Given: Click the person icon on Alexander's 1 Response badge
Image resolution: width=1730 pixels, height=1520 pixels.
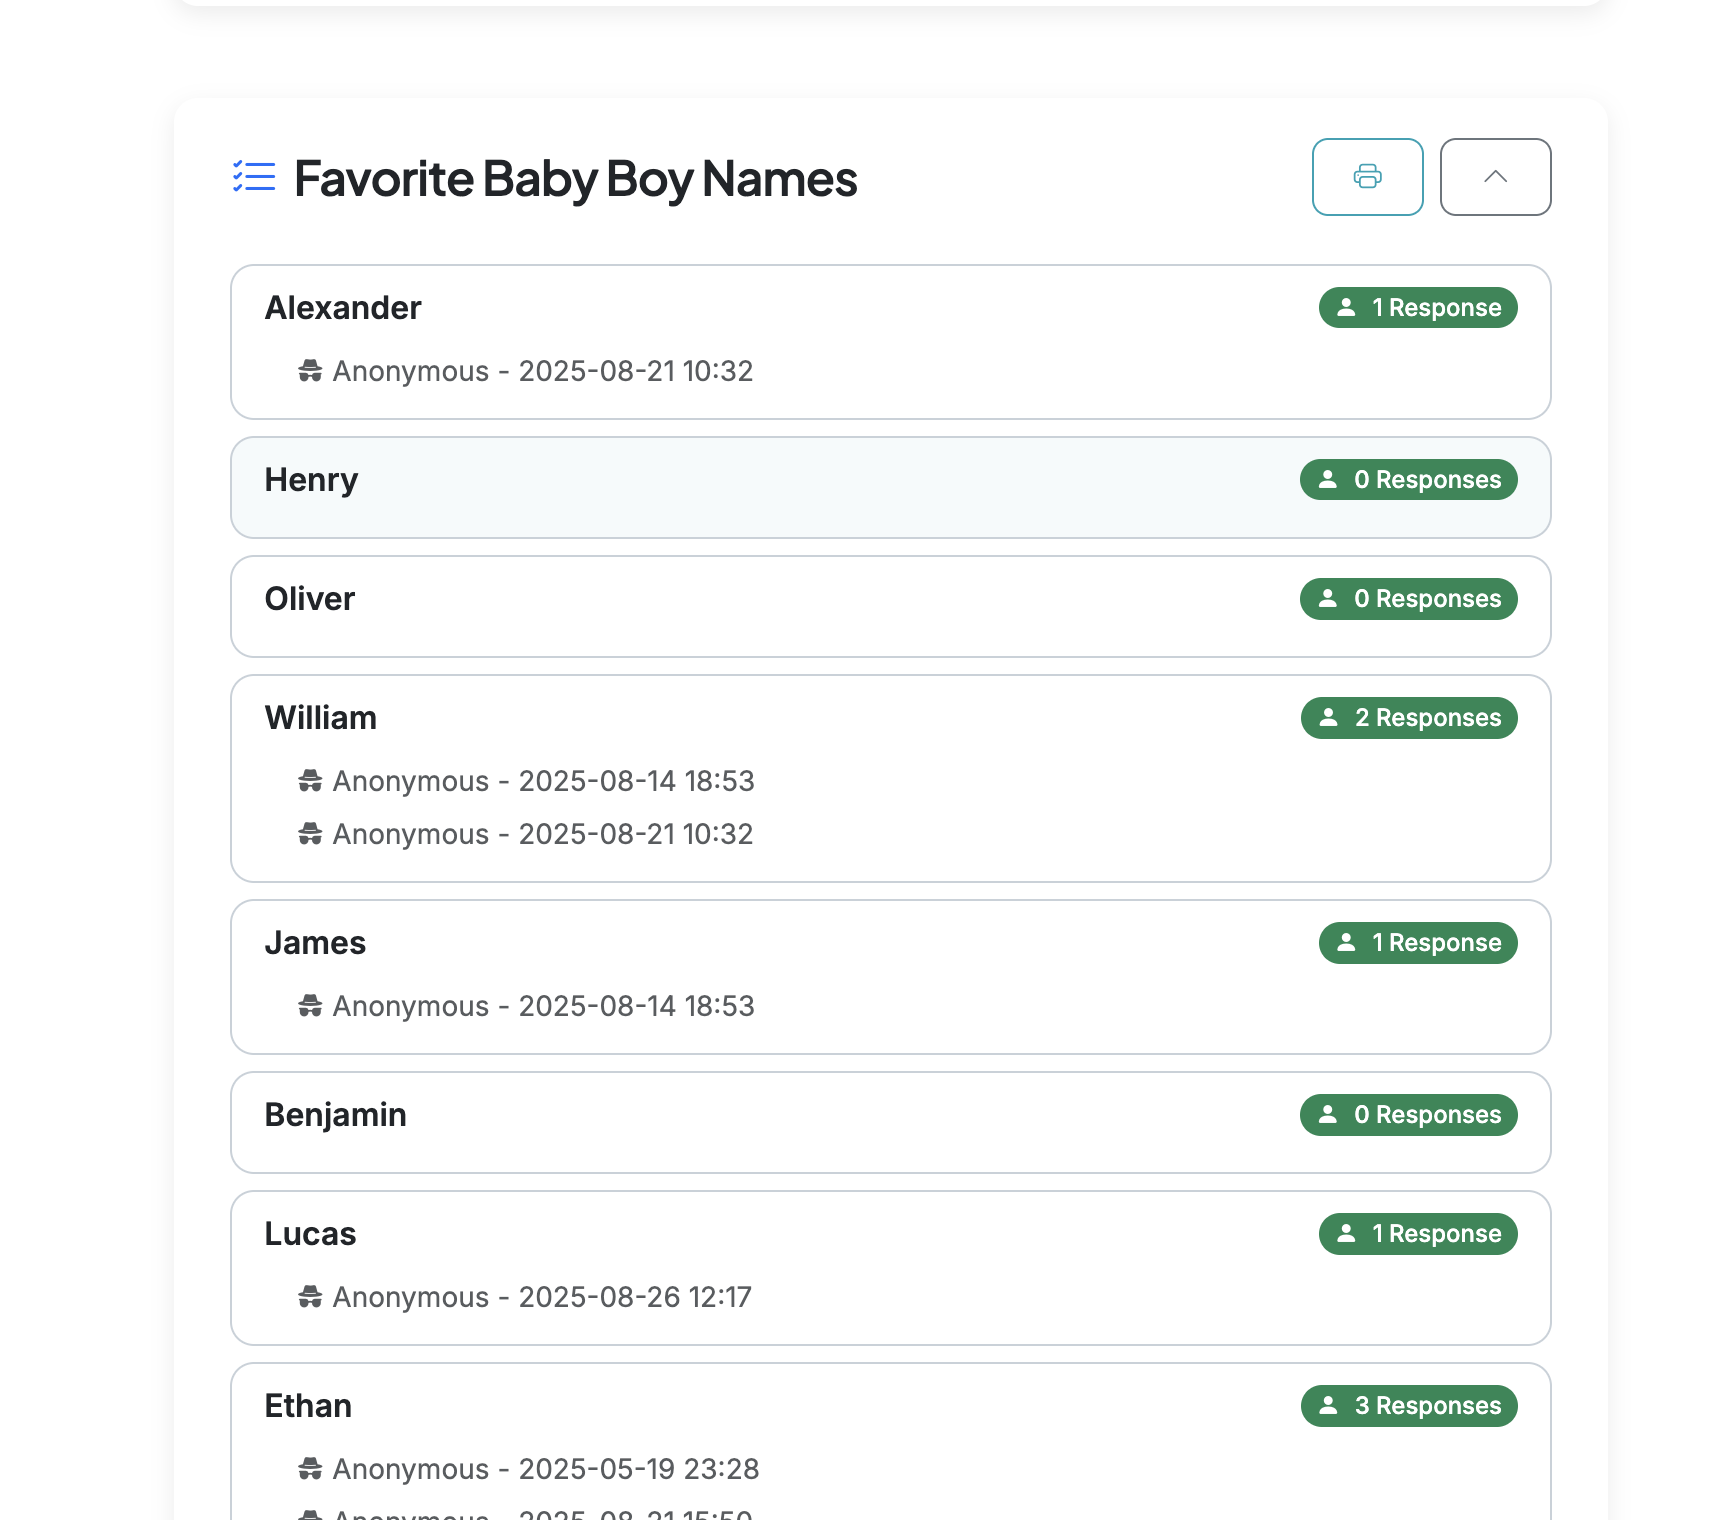Looking at the screenshot, I should pos(1346,308).
